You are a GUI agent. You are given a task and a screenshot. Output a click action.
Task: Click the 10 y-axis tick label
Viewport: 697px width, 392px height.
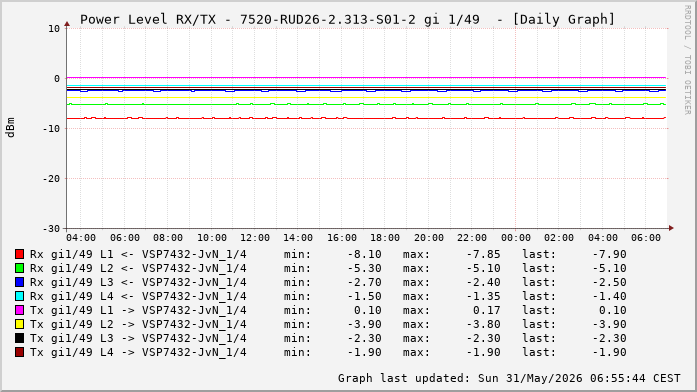tap(54, 29)
